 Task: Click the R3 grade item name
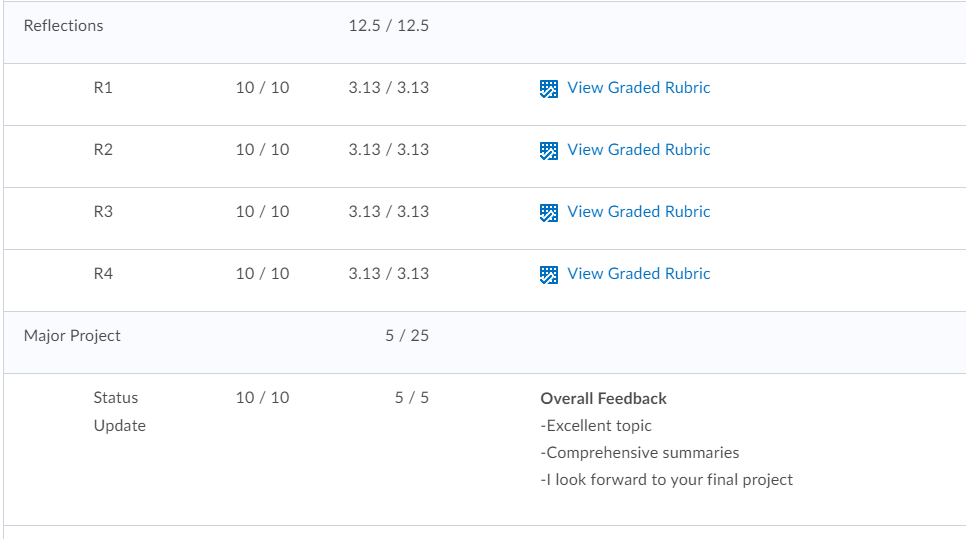(x=103, y=211)
